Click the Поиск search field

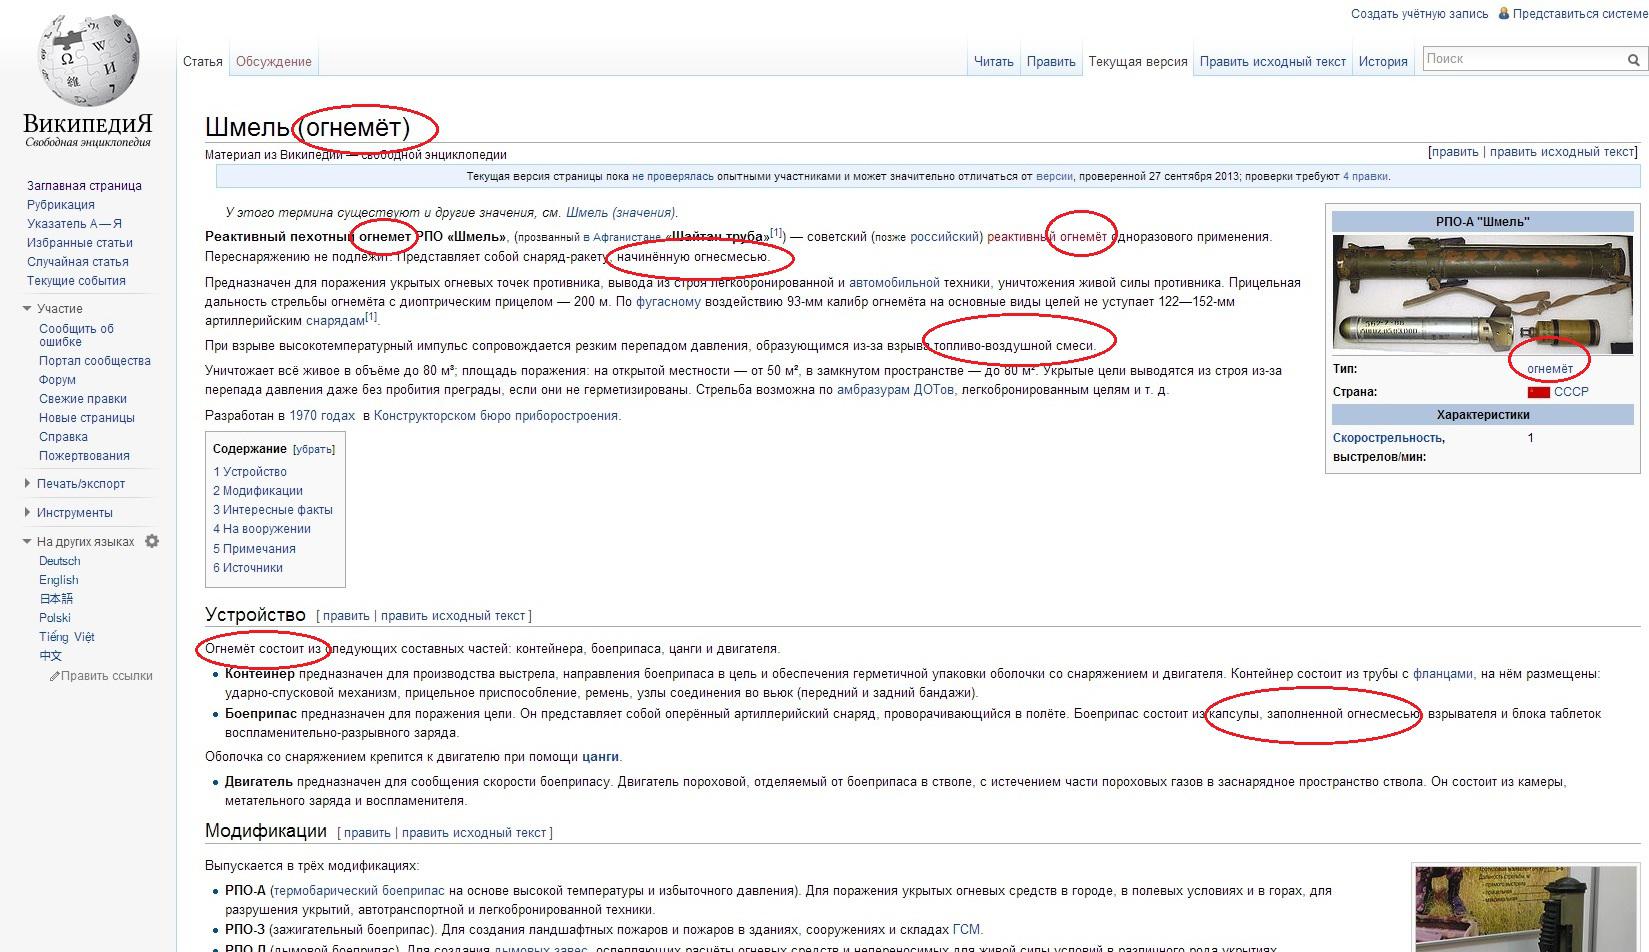click(1524, 60)
